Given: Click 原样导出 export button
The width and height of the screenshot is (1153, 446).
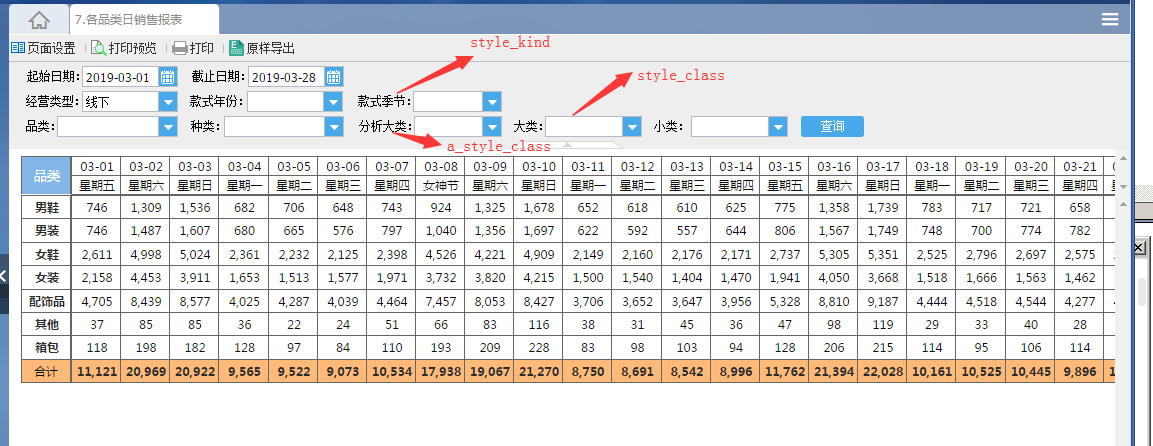Looking at the screenshot, I should pos(262,48).
